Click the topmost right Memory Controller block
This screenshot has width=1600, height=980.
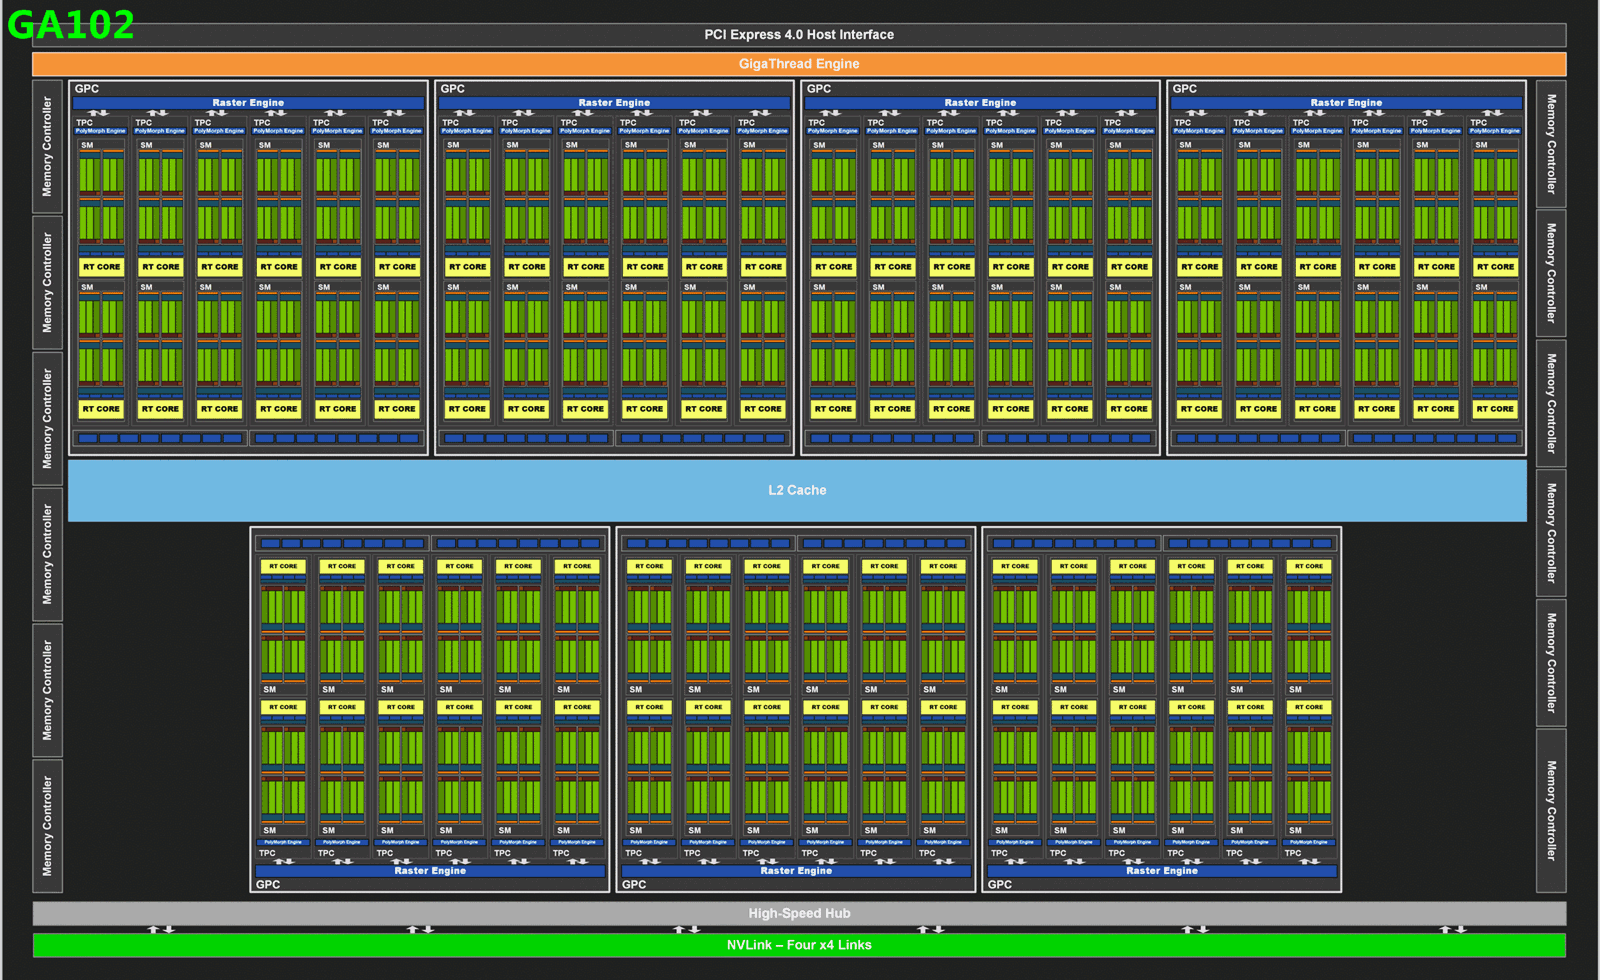1551,144
